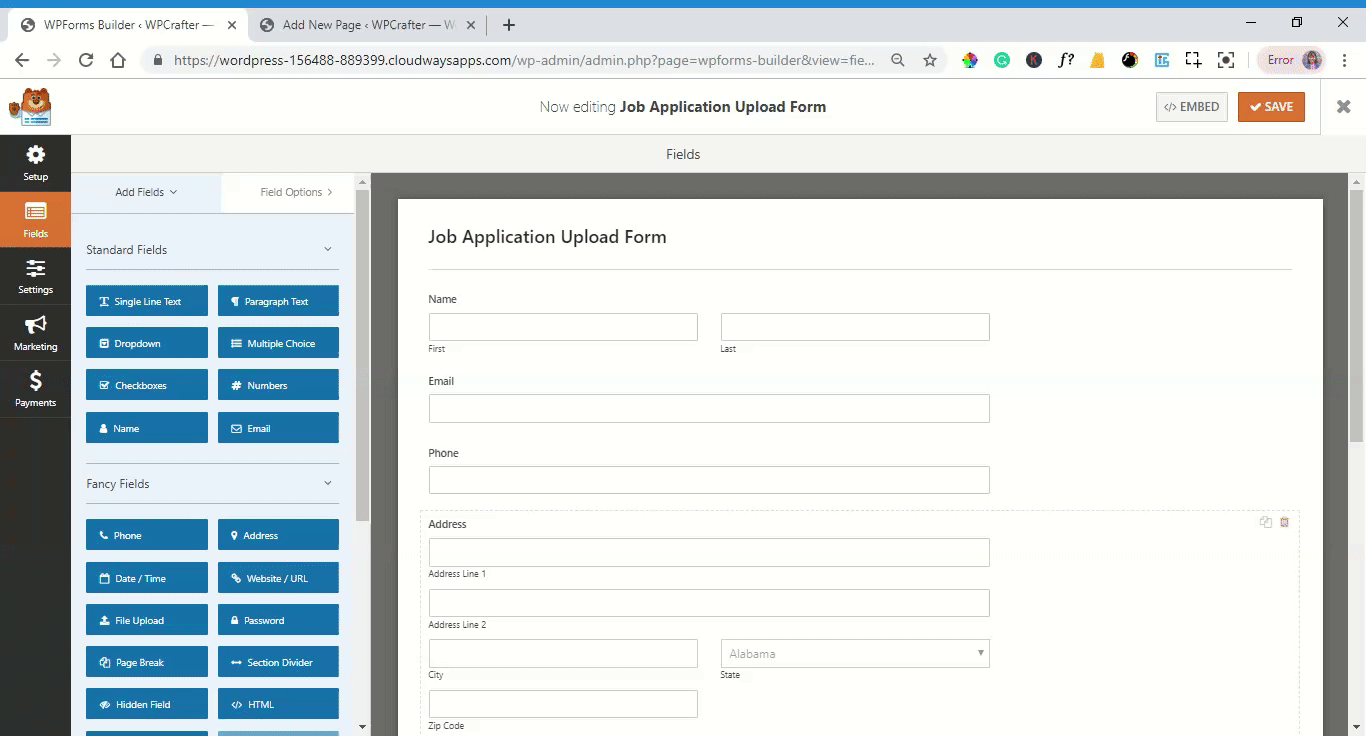Click the First name input
Image resolution: width=1366 pixels, height=736 pixels.
pos(563,327)
